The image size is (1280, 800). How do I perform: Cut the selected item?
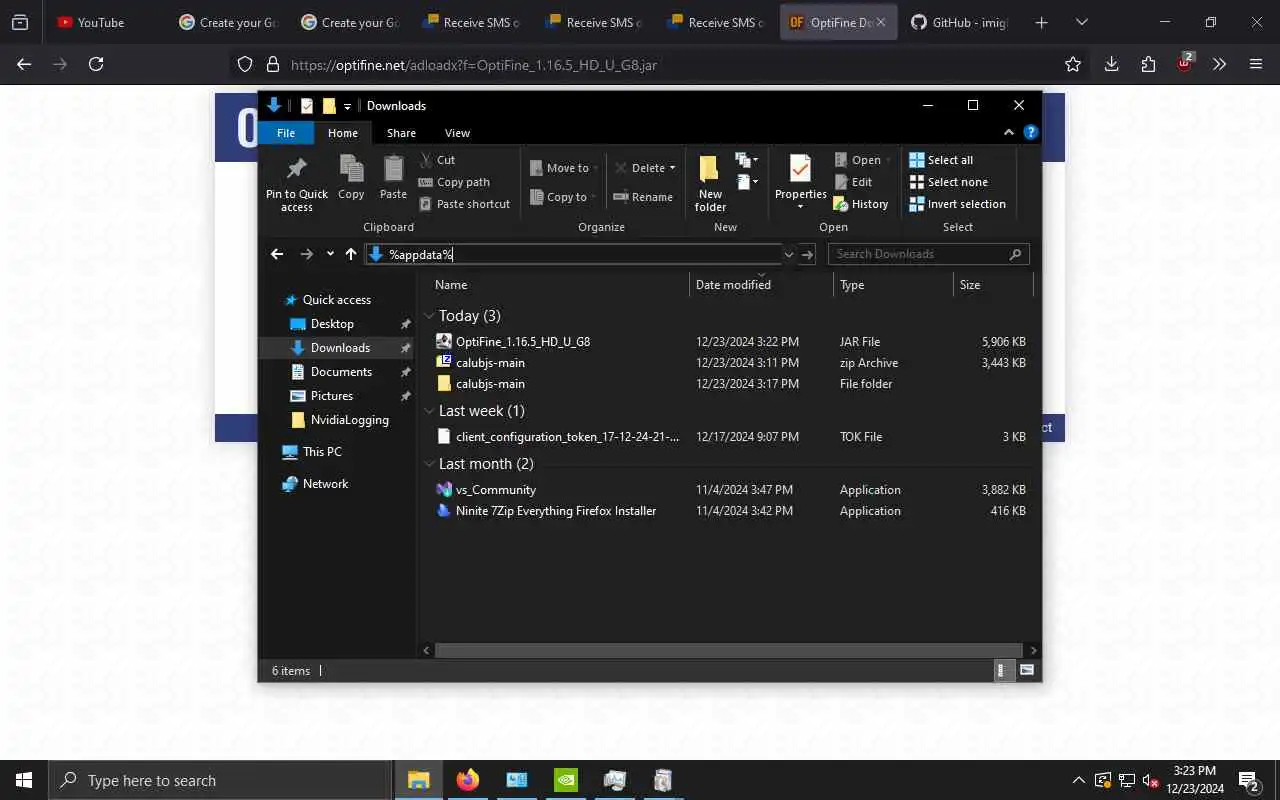[x=437, y=160]
